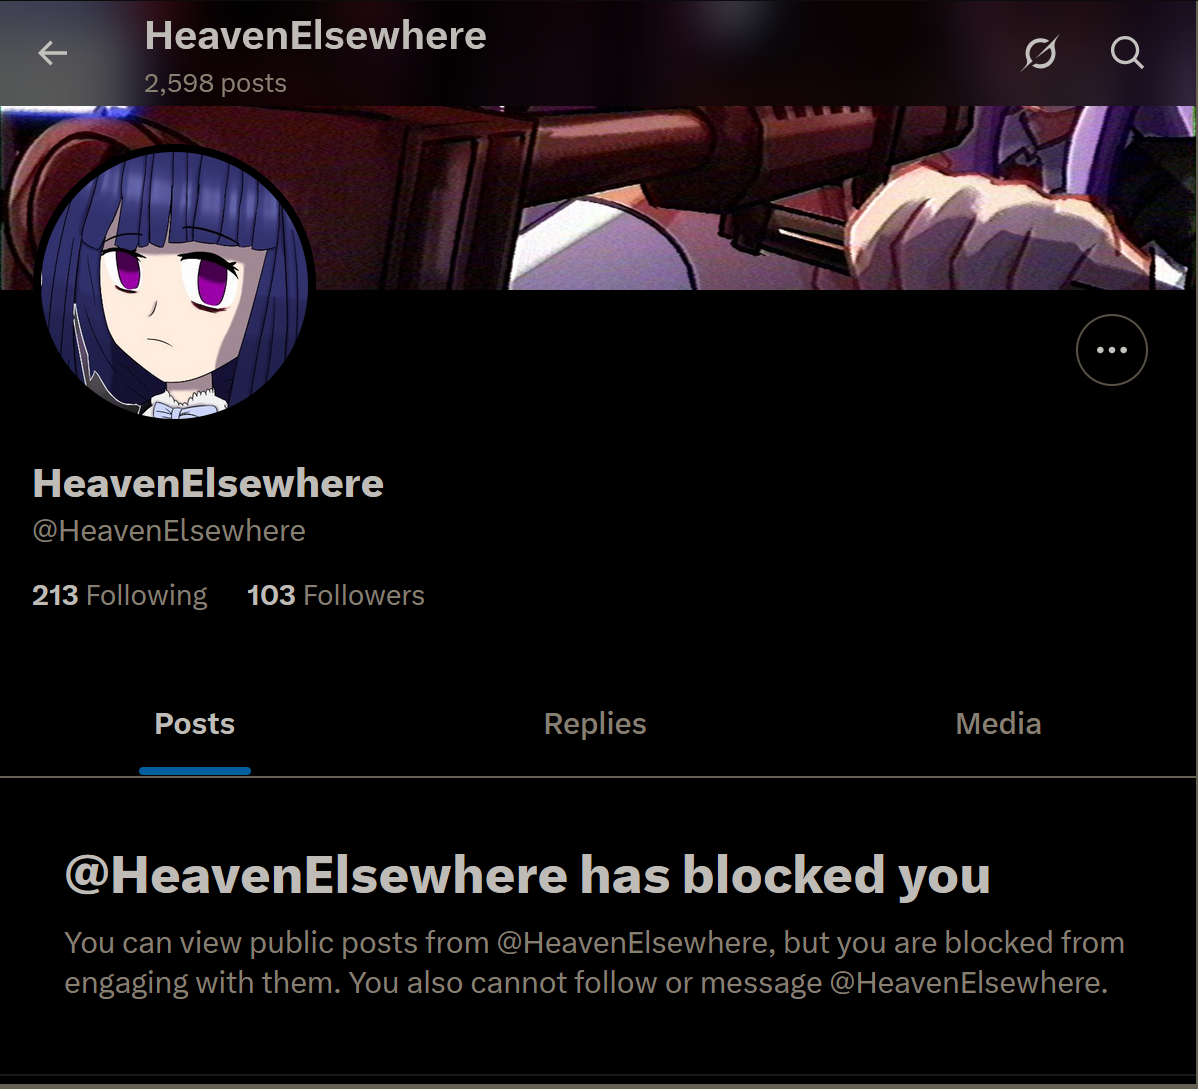Viewport: 1198px width, 1089px height.
Task: View the purple-haired profile avatar
Action: (x=174, y=282)
